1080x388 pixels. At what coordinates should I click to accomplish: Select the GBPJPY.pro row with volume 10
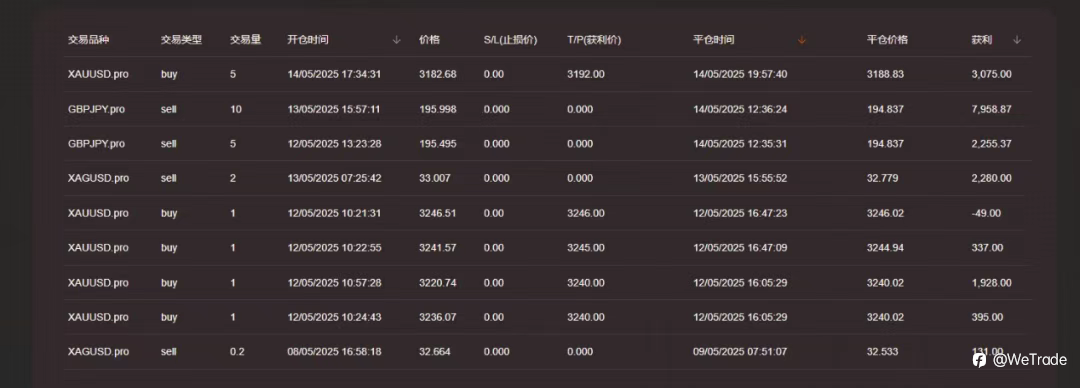[x=548, y=109]
